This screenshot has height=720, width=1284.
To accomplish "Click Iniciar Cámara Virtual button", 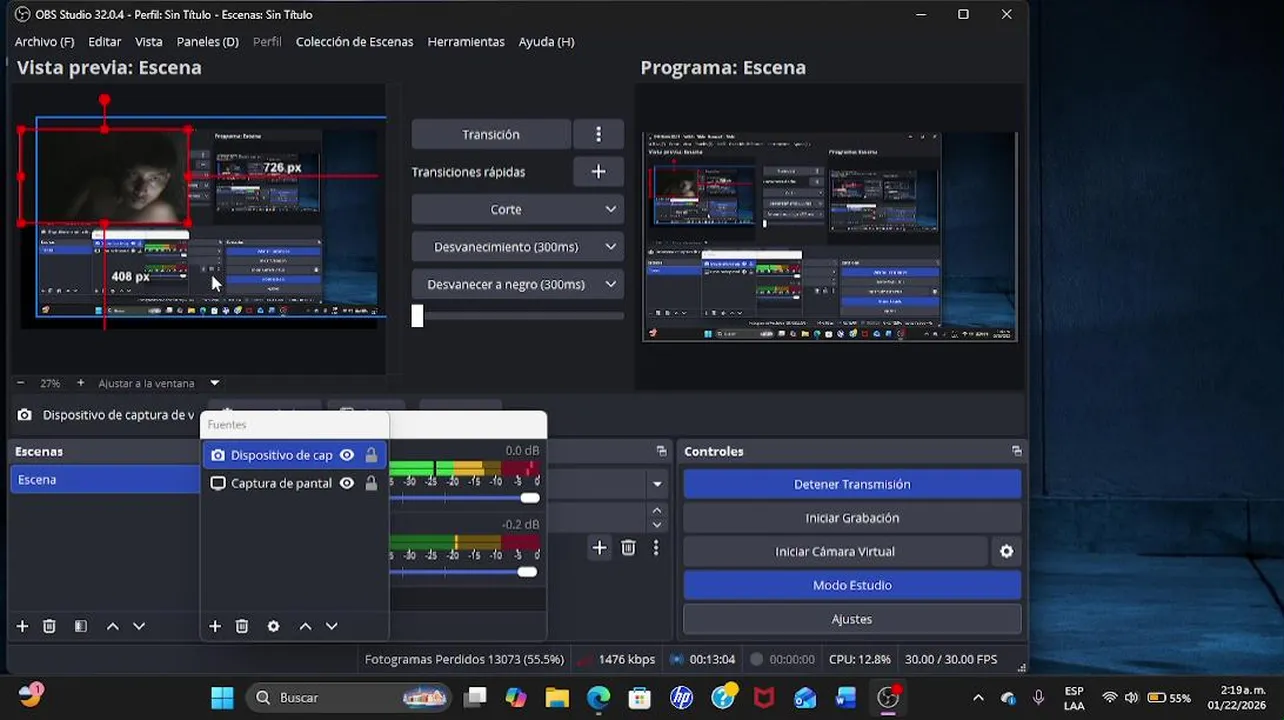I will (835, 551).
